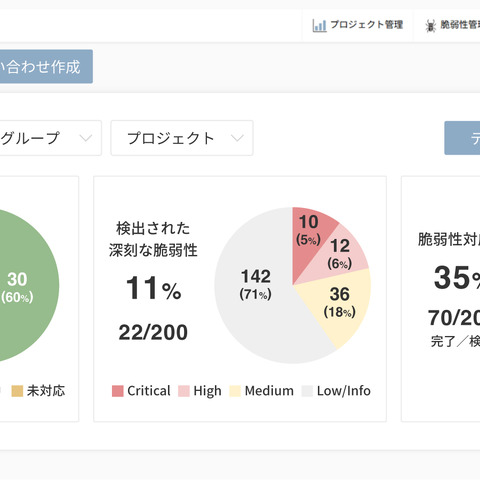Click the chevron in プロジェクト dropdown
480x480 pixels.
coord(237,138)
